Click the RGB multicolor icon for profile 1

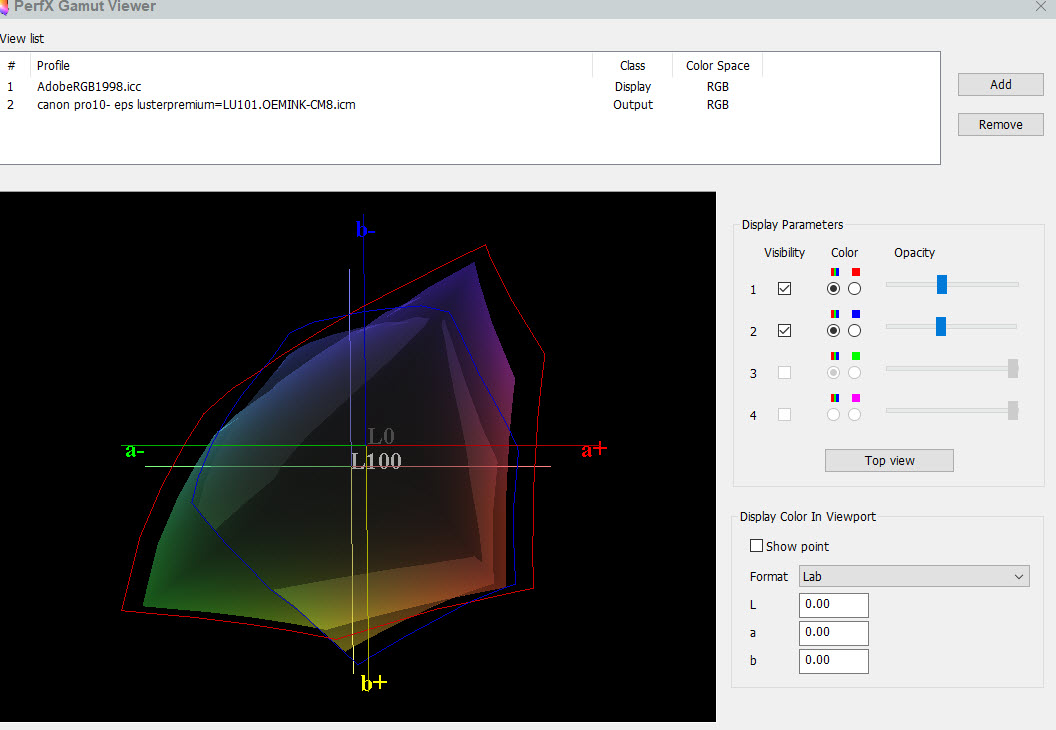835,272
